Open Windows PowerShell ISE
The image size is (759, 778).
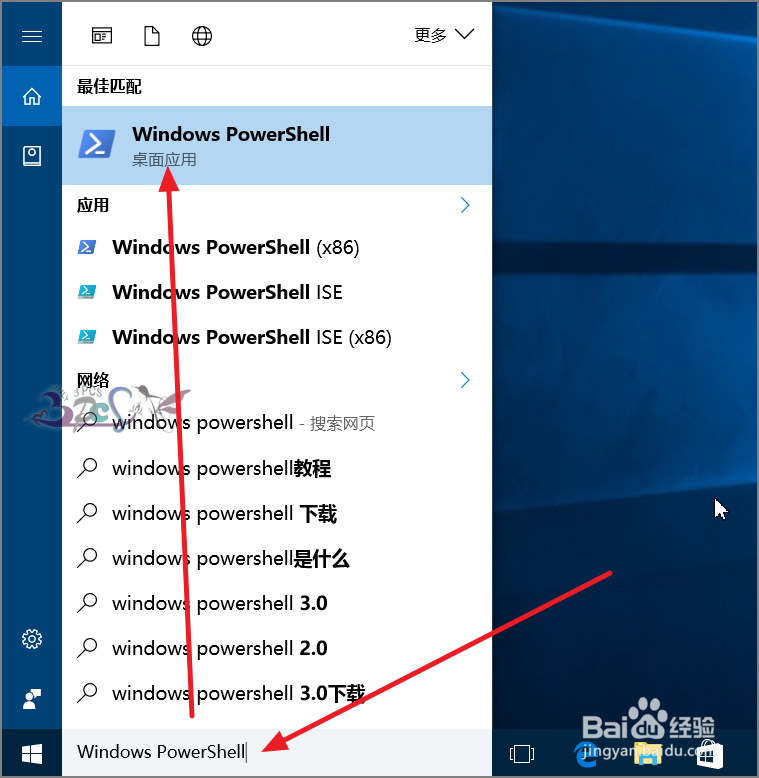[277, 292]
